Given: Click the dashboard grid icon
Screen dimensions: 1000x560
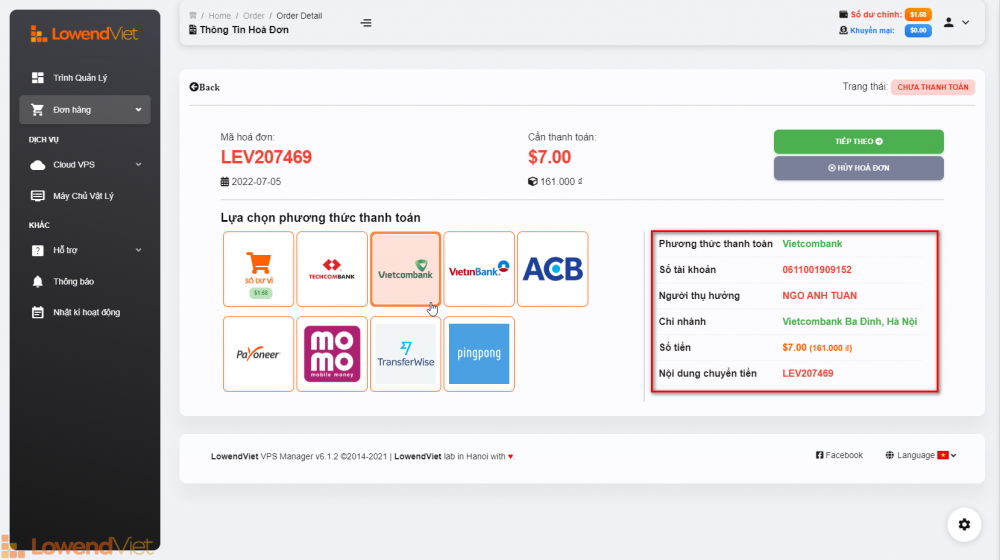Looking at the screenshot, I should pos(38,78).
